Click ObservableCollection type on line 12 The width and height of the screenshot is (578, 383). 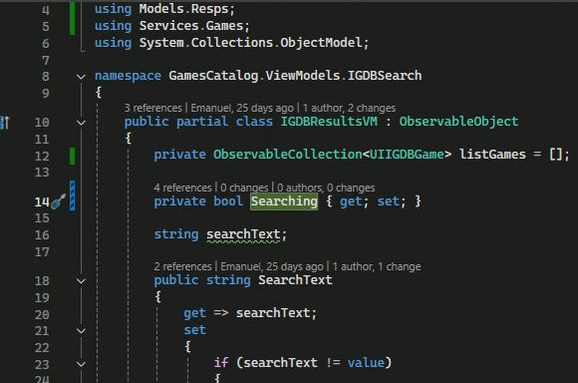pyautogui.click(x=288, y=154)
